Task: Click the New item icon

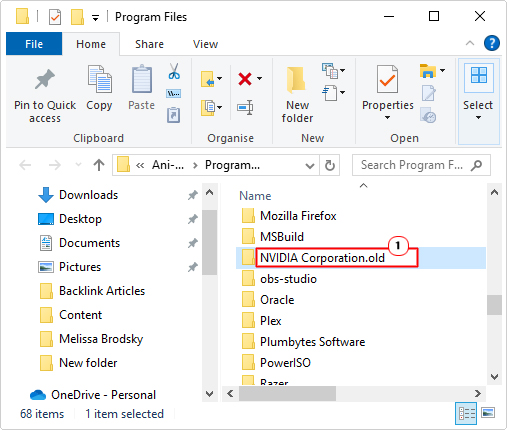Action: click(330, 71)
